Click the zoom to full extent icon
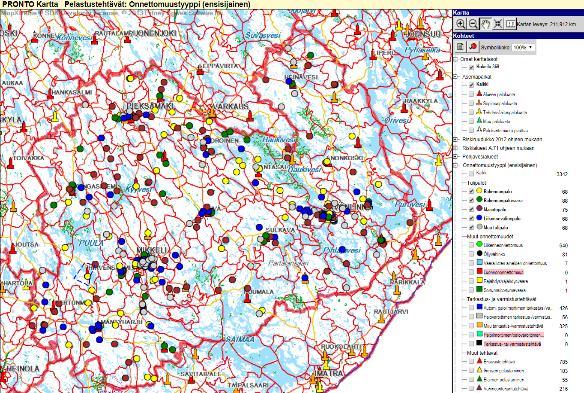 point(498,24)
